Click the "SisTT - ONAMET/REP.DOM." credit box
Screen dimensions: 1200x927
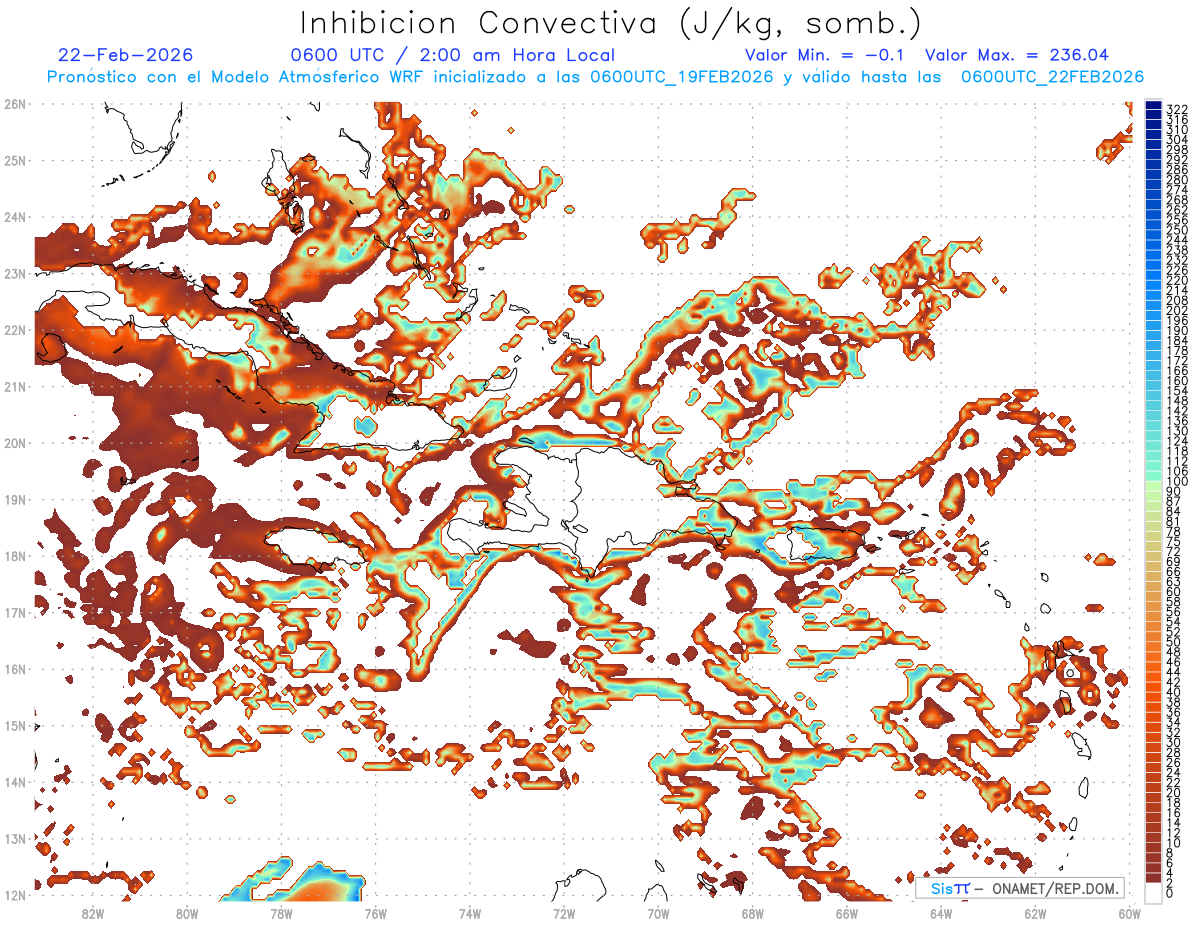(1020, 888)
